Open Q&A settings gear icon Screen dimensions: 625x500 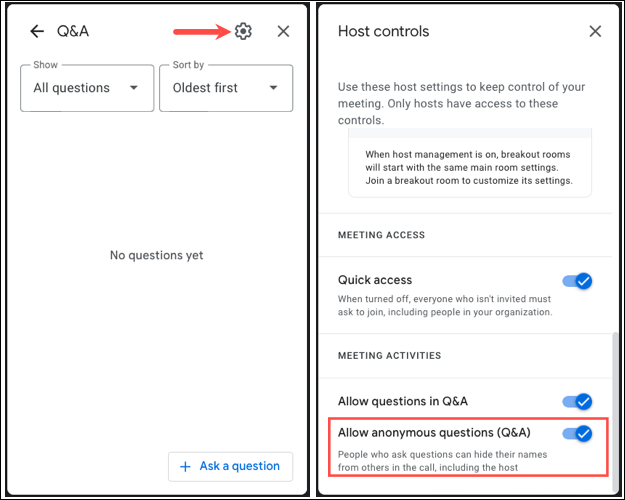[x=243, y=31]
